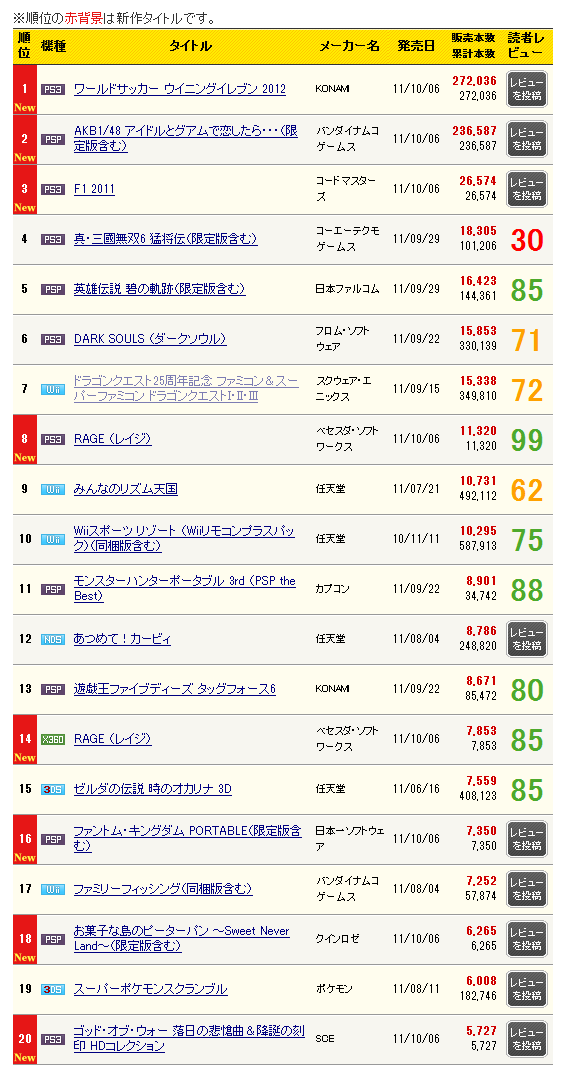Open ドラゴンクエスト25周年記念 title link

tap(186, 389)
